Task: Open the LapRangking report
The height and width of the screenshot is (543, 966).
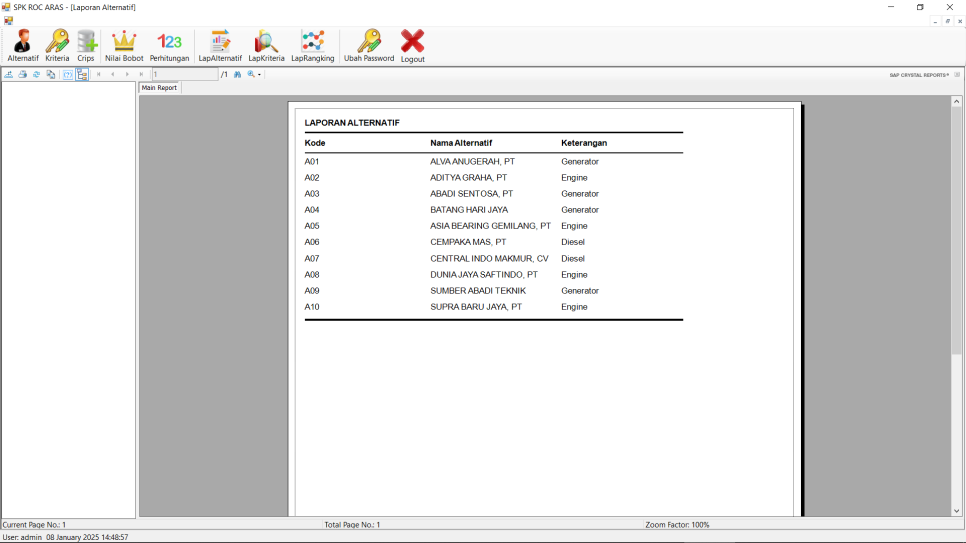Action: (313, 46)
